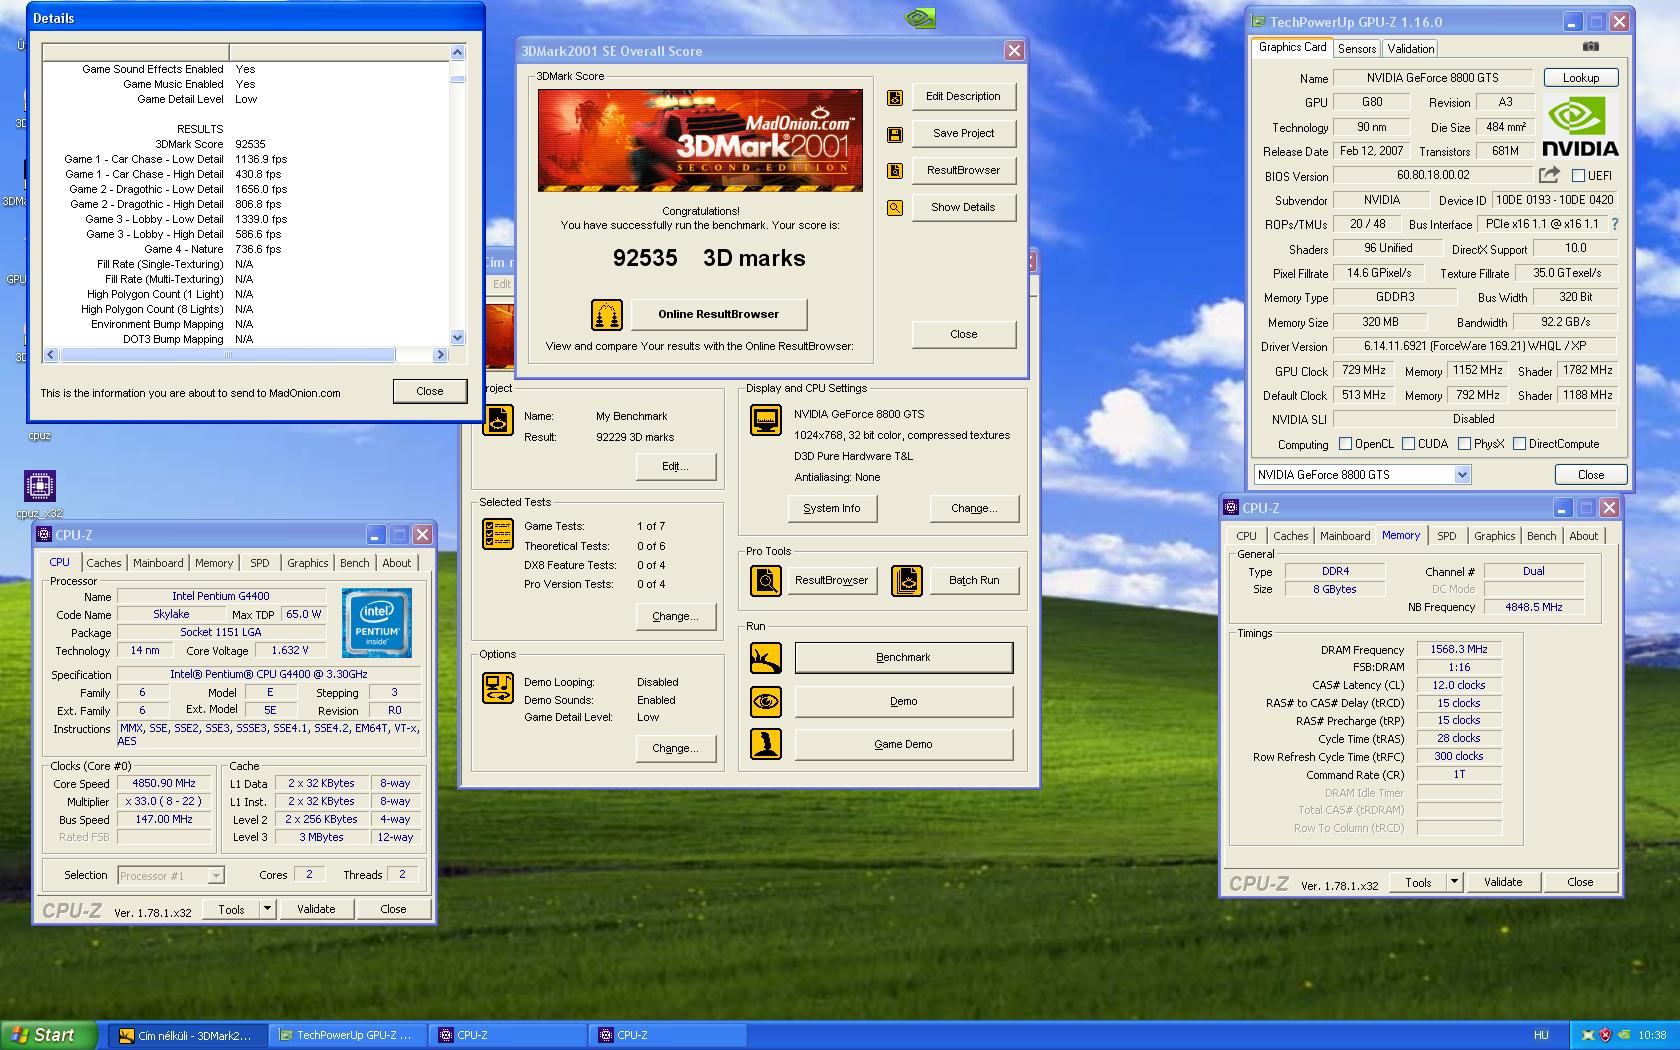Screen dimensions: 1680x1050
Task: Toggle the UEFI checkbox in GPU-Z
Action: (x=1578, y=176)
